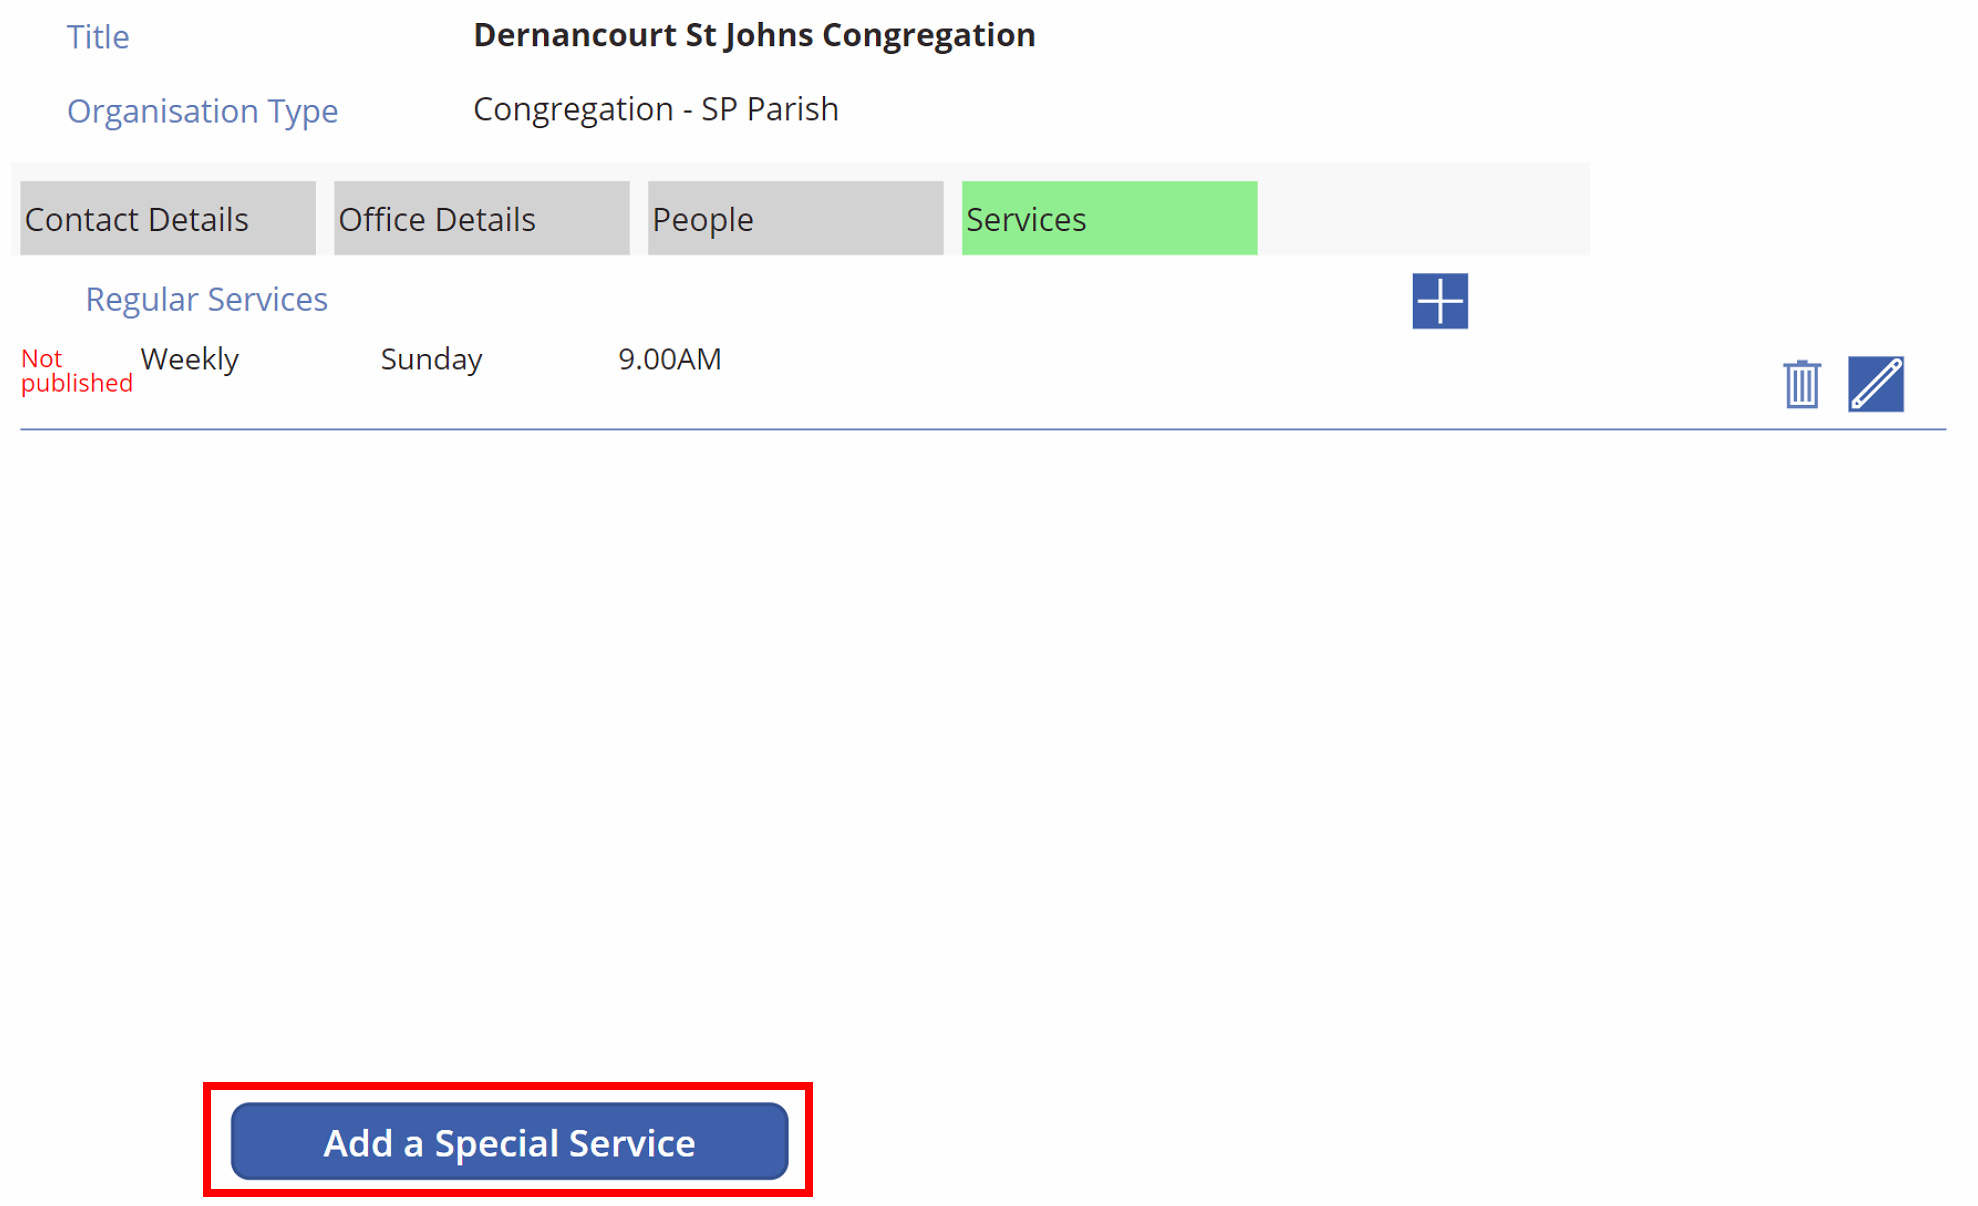Viewport: 1978px width, 1206px height.
Task: Open the Contact Details tab
Action: click(168, 218)
